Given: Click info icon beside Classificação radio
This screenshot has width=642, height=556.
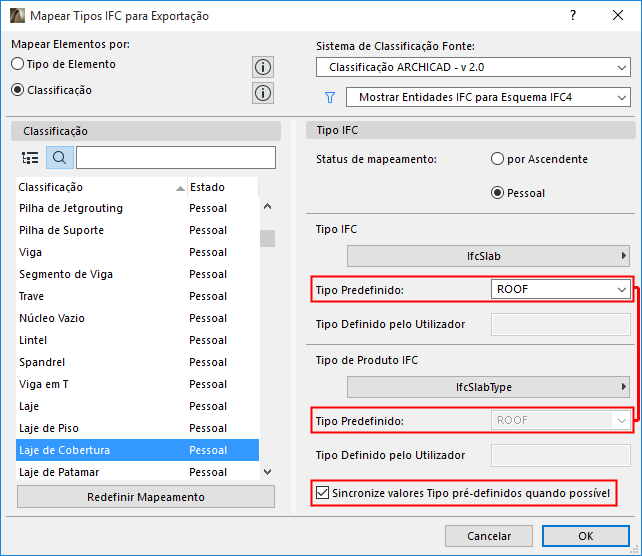Looking at the screenshot, I should (x=263, y=93).
